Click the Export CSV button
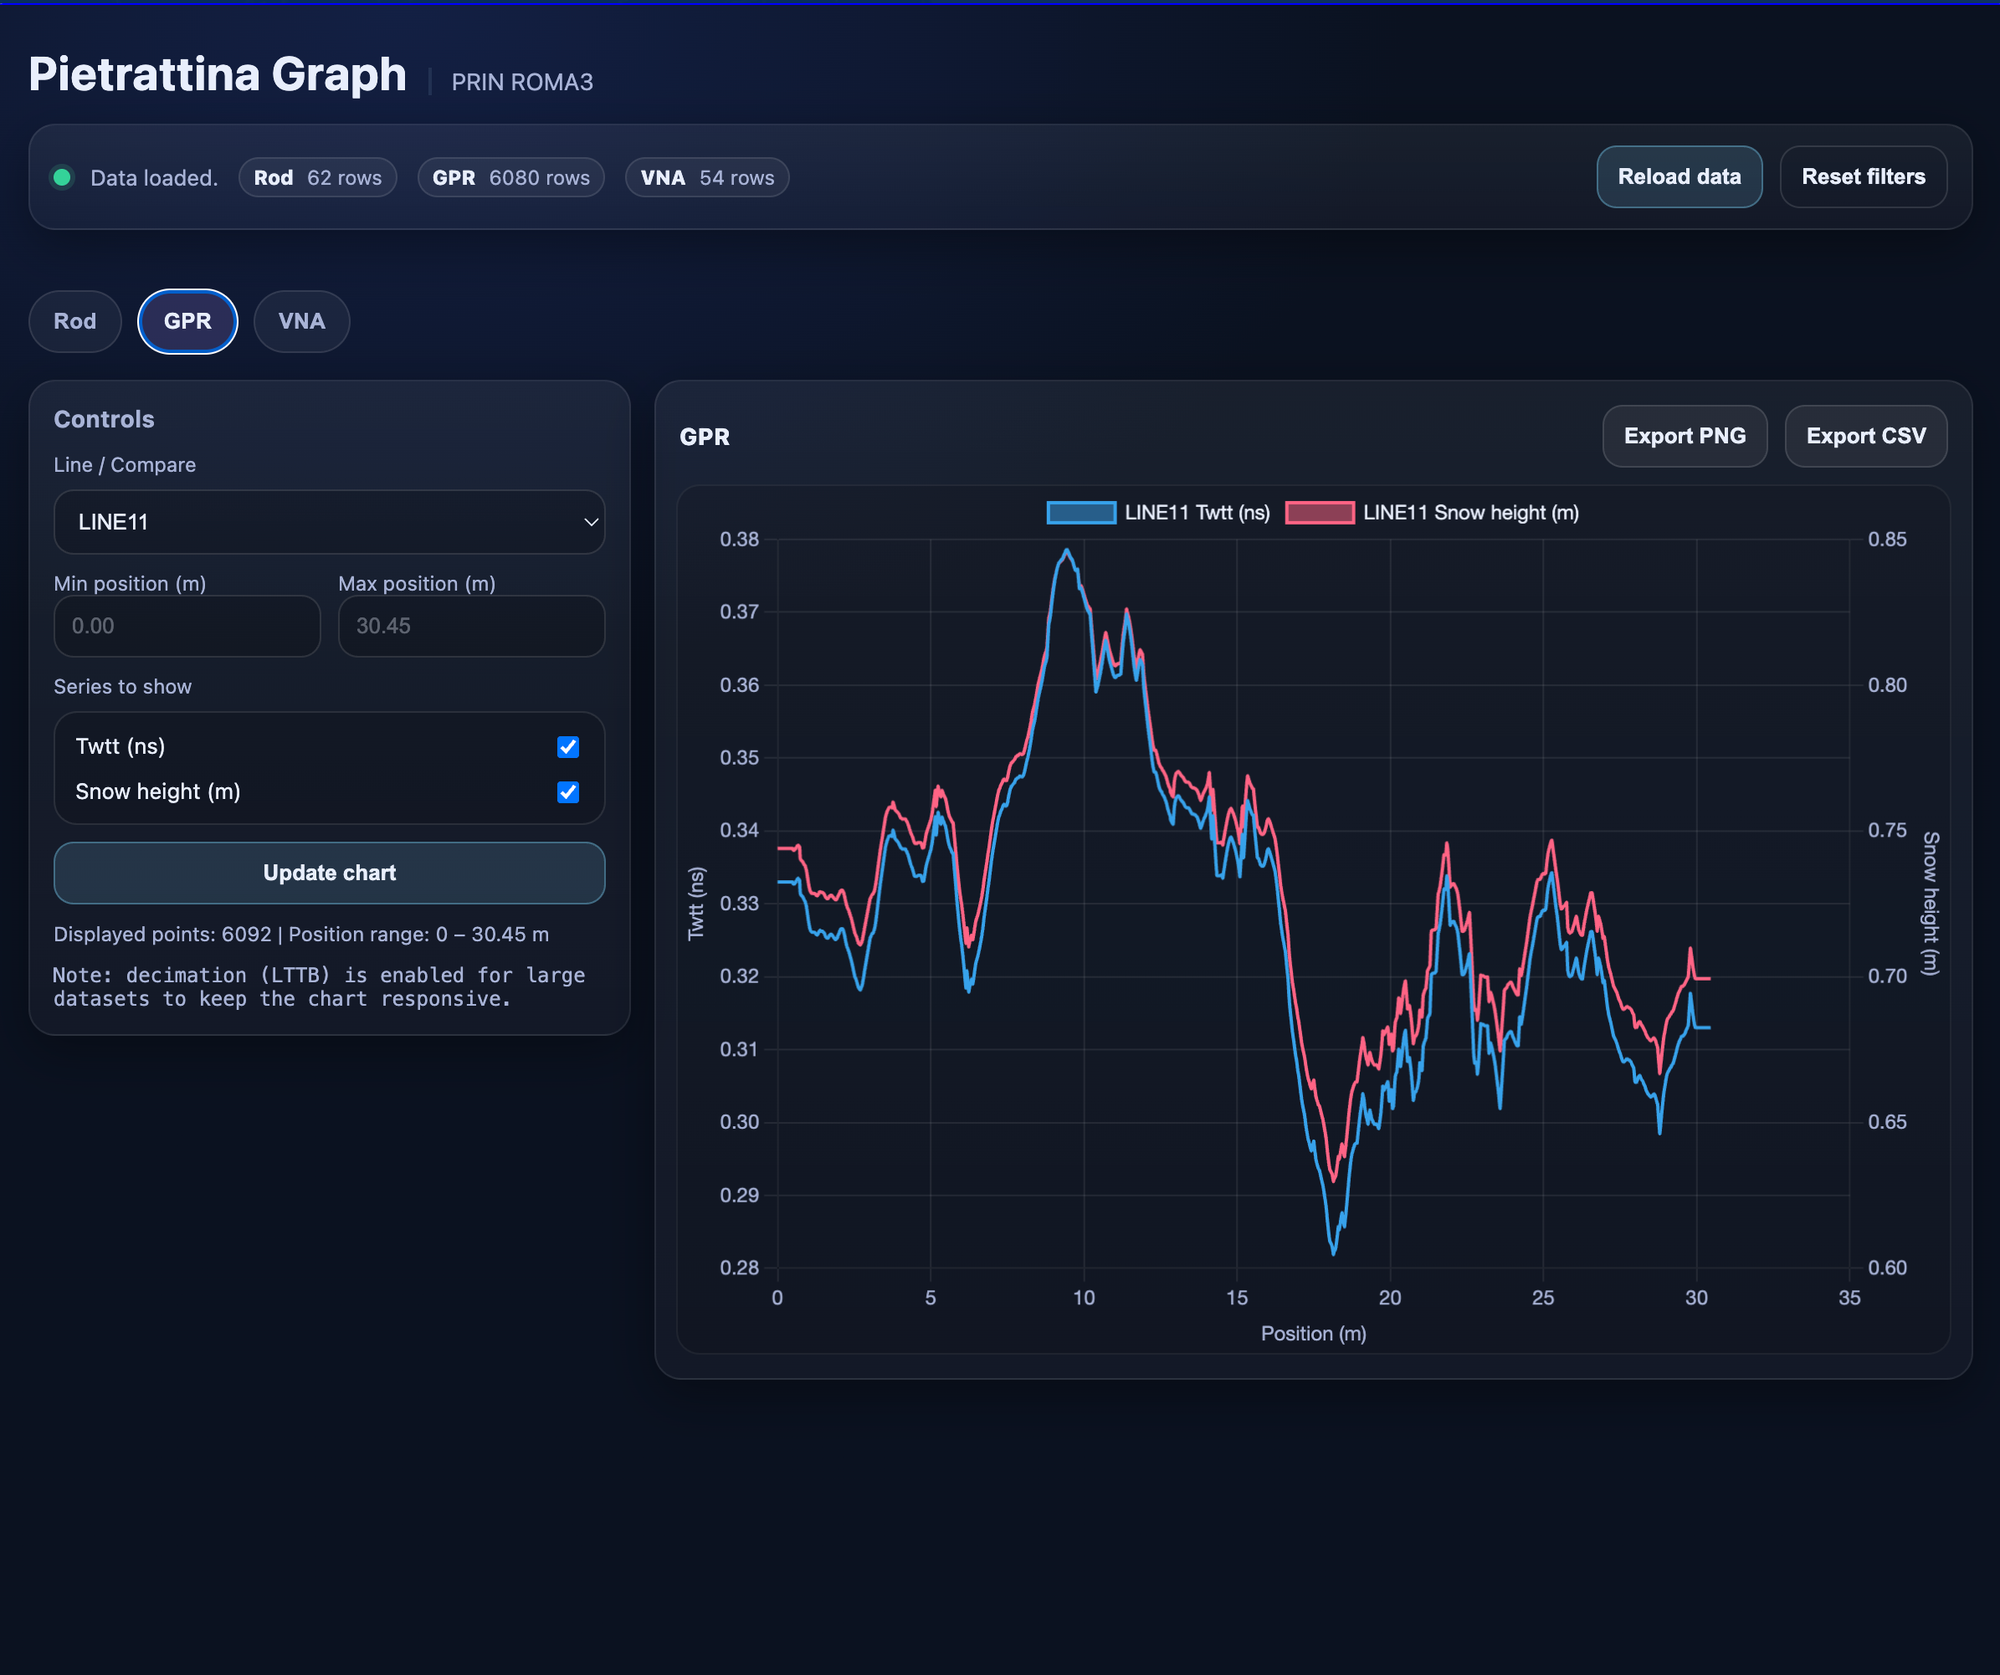This screenshot has width=2000, height=1675. (x=1865, y=436)
